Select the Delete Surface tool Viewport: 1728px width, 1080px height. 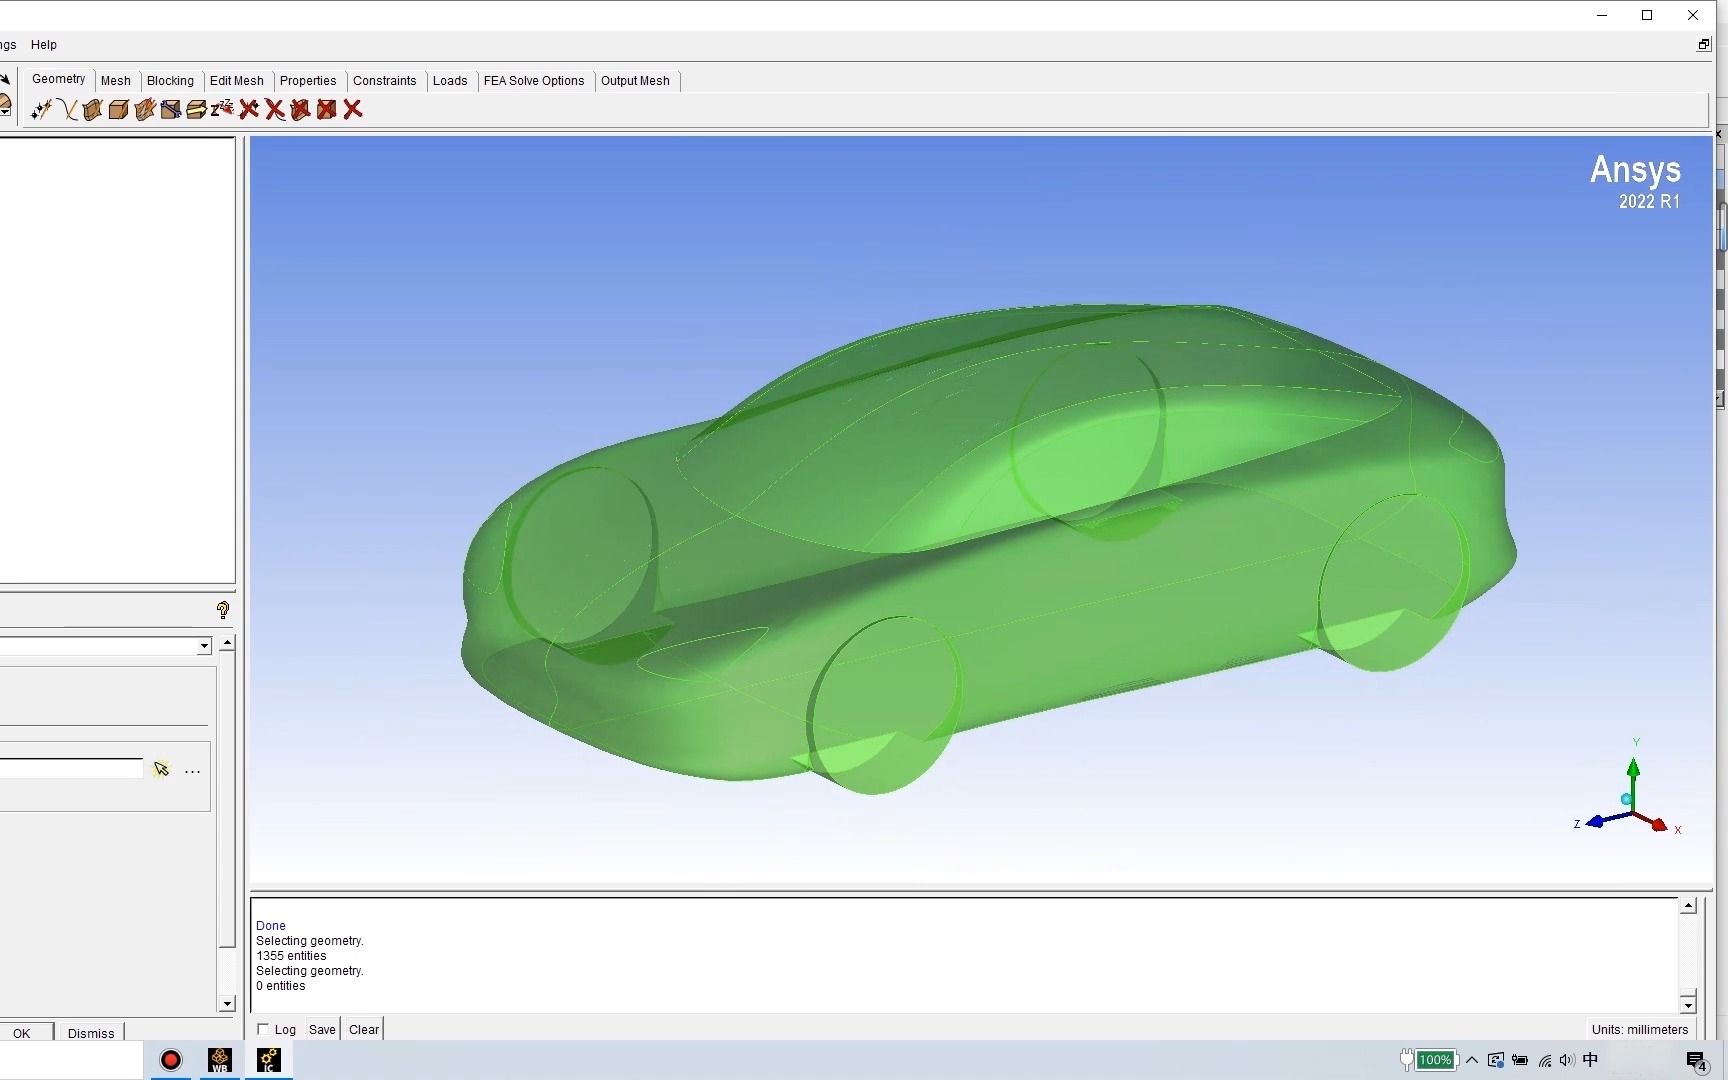[x=301, y=109]
